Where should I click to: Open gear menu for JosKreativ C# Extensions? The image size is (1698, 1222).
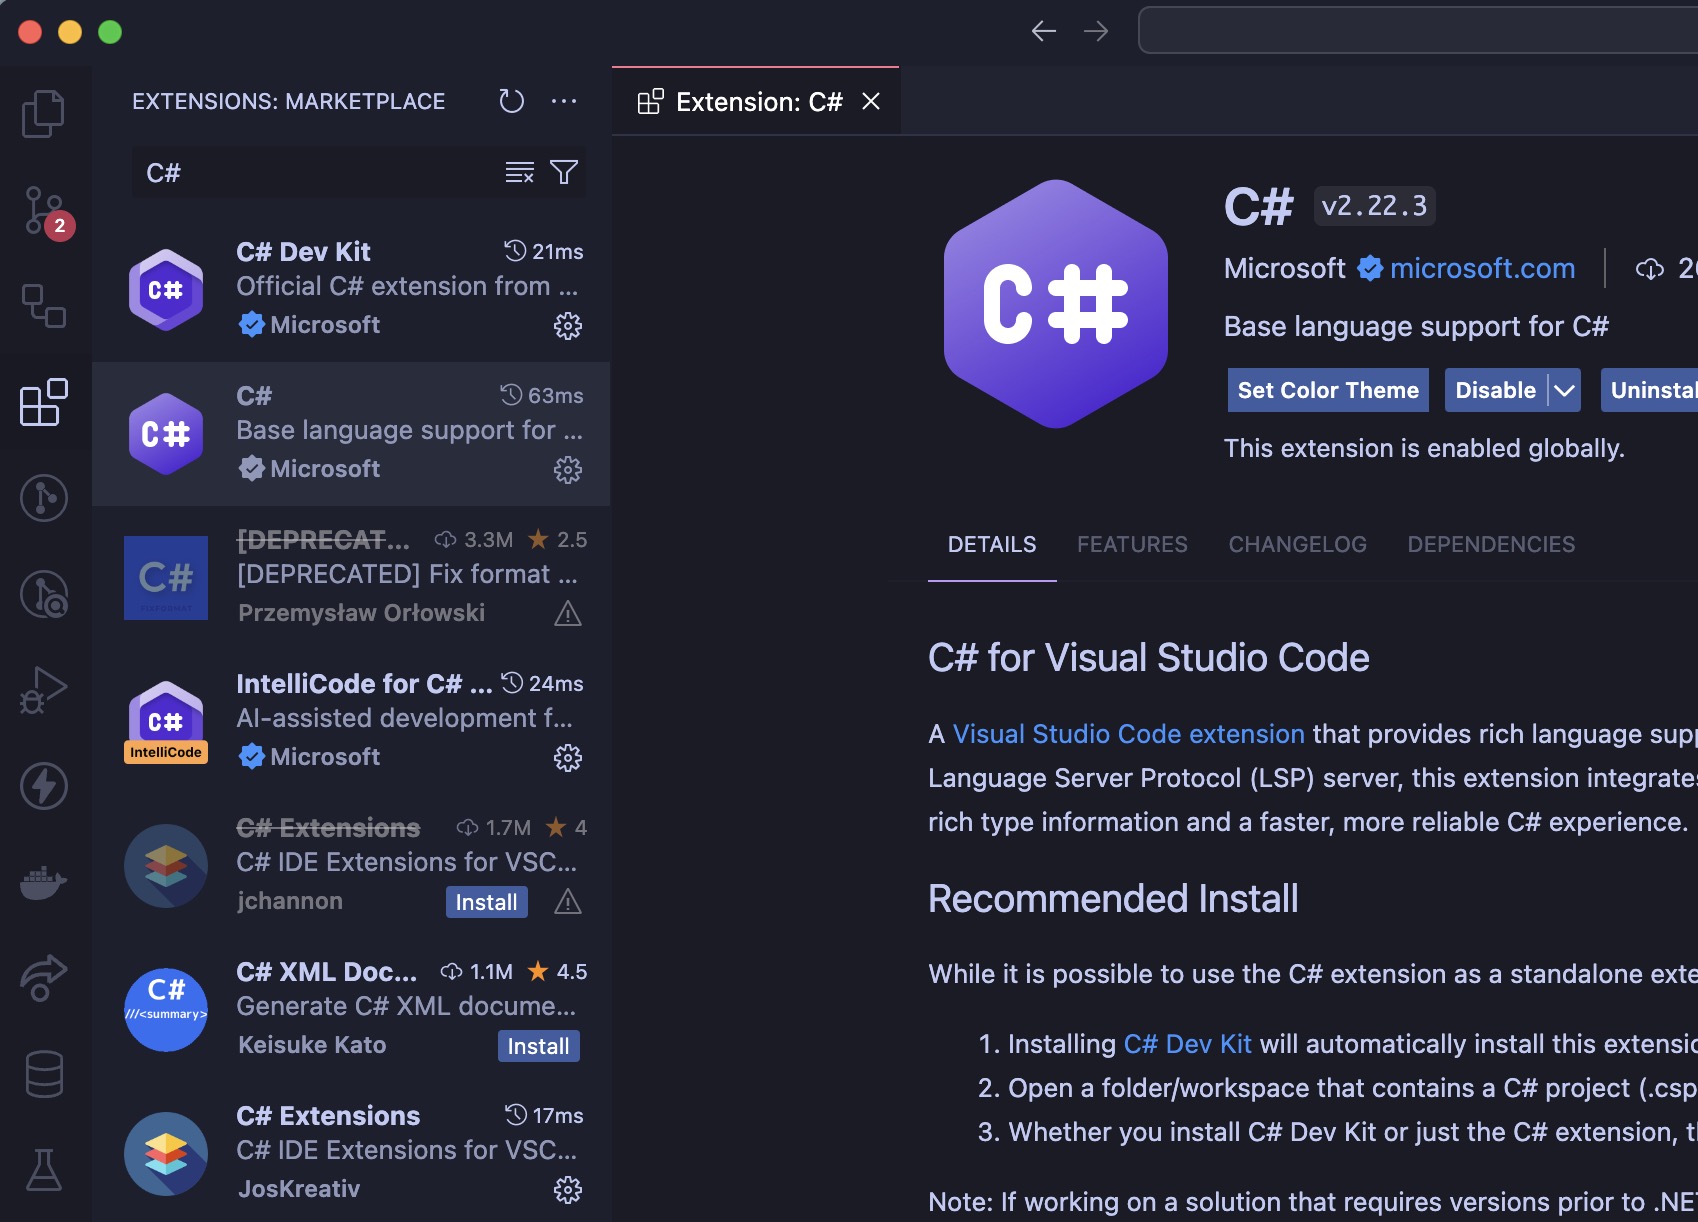(568, 1190)
